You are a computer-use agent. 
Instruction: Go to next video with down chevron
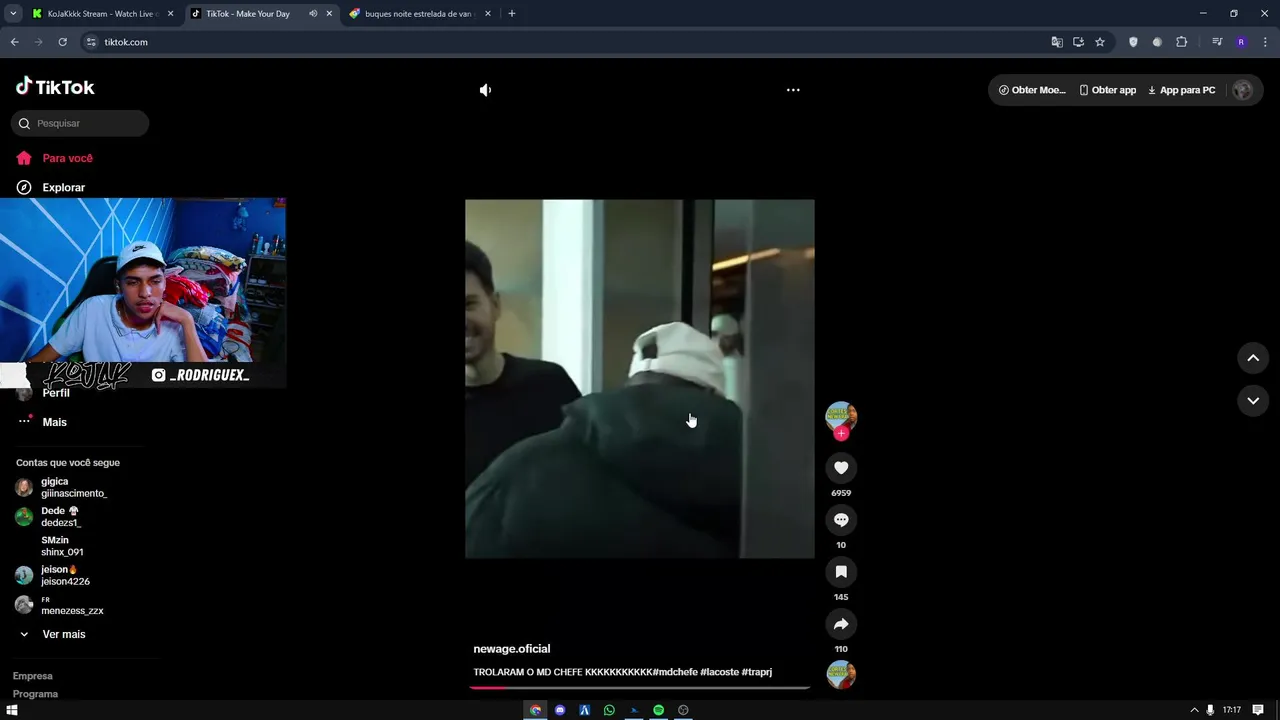1253,401
